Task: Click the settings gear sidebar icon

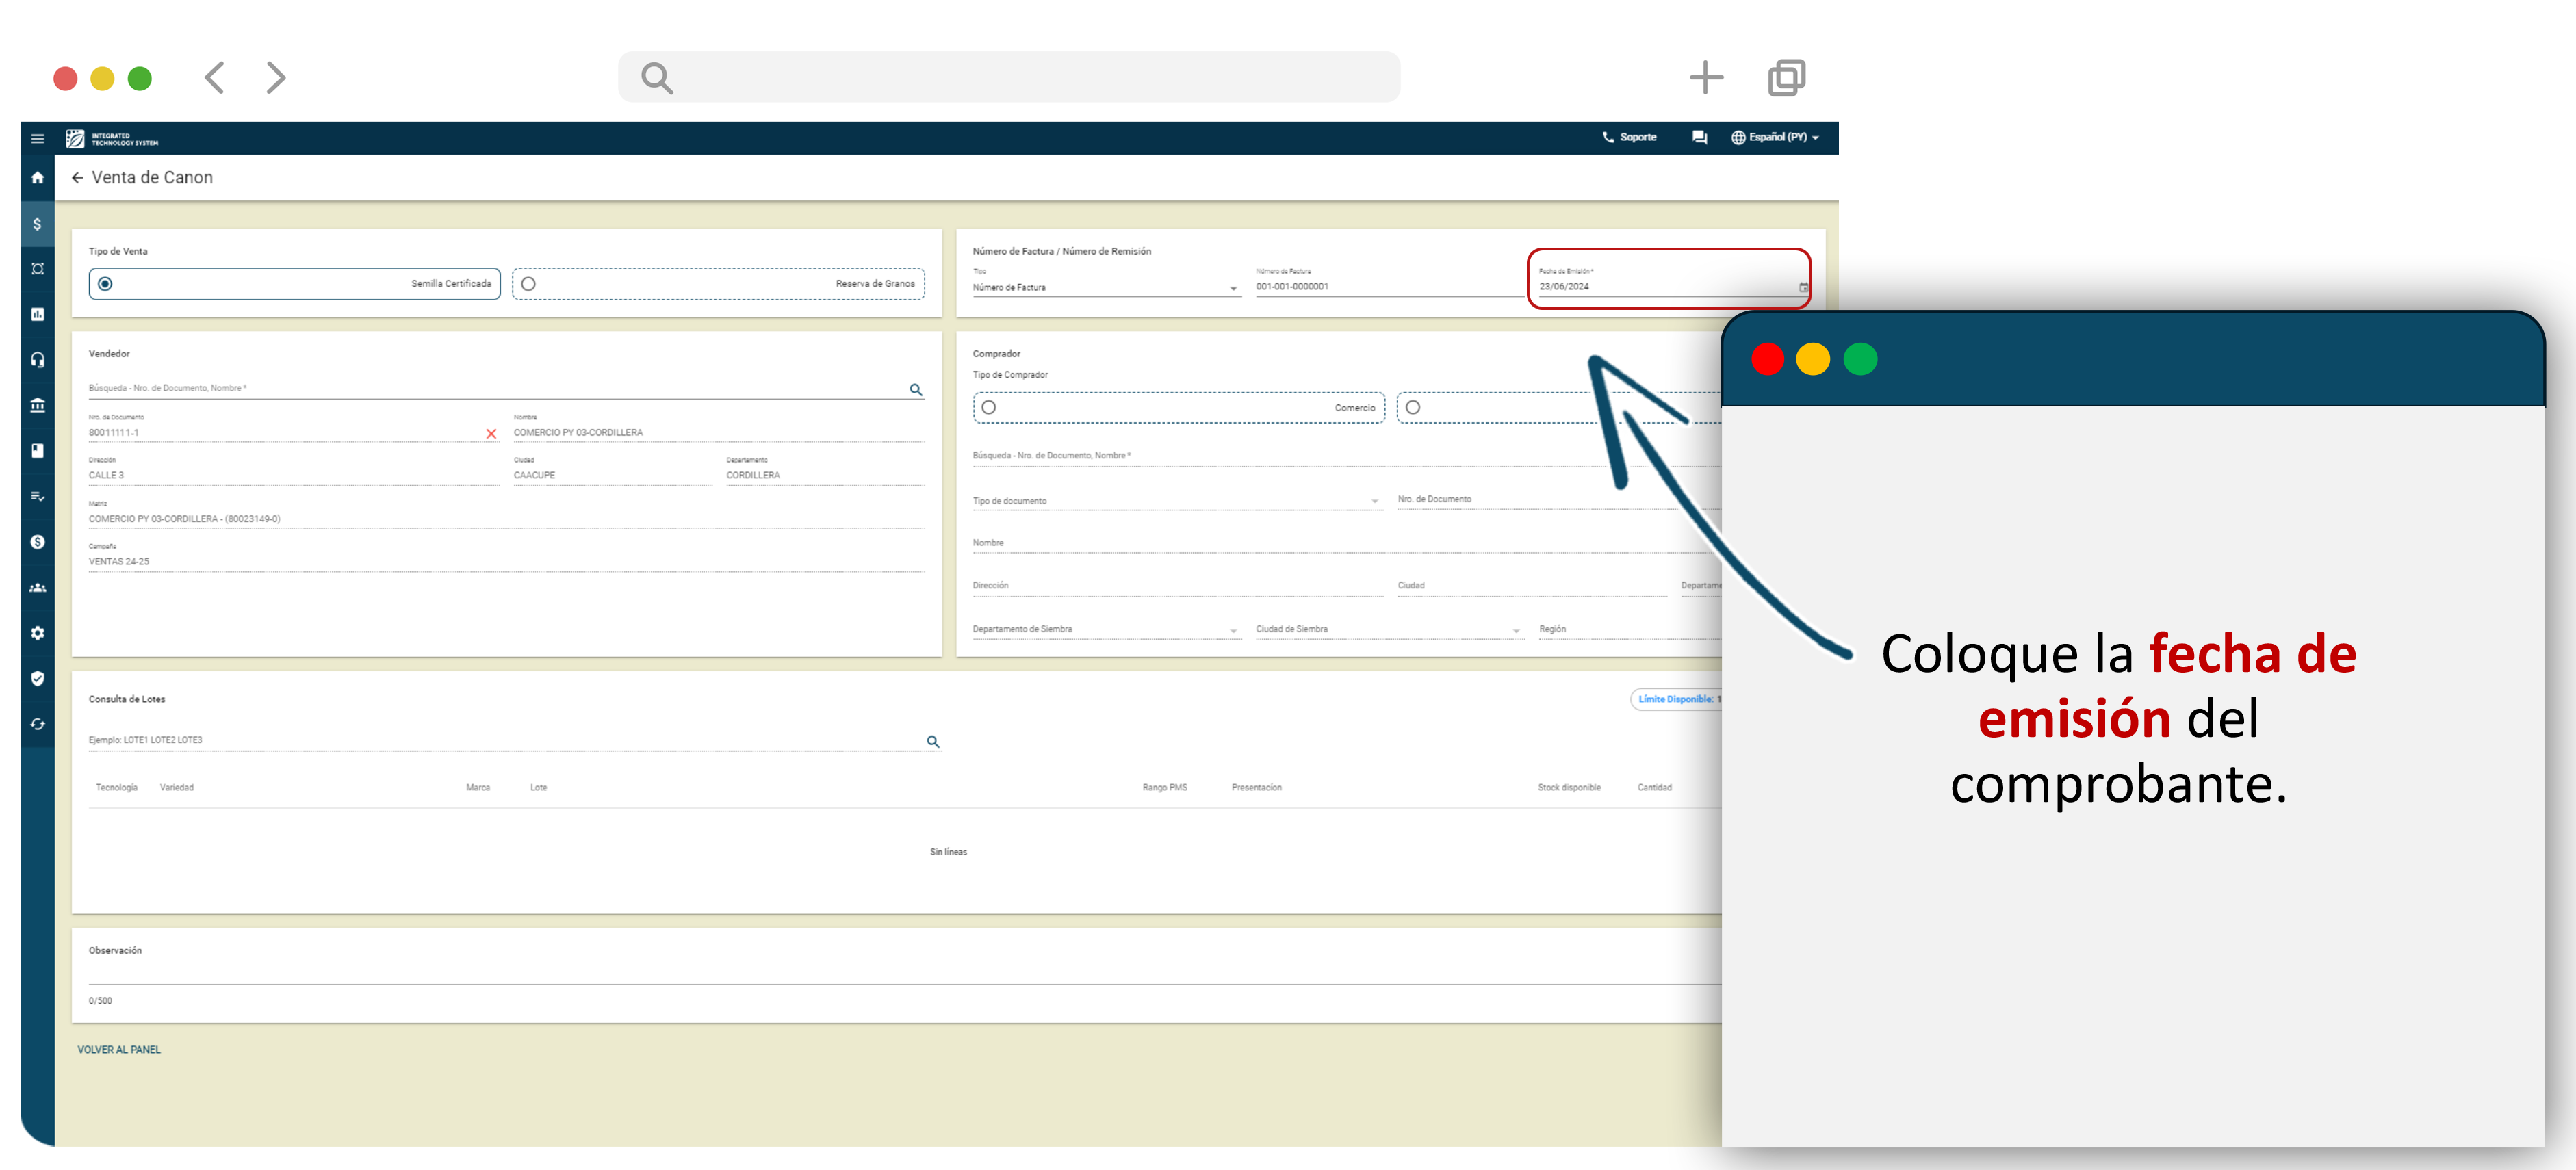Action: (x=37, y=633)
